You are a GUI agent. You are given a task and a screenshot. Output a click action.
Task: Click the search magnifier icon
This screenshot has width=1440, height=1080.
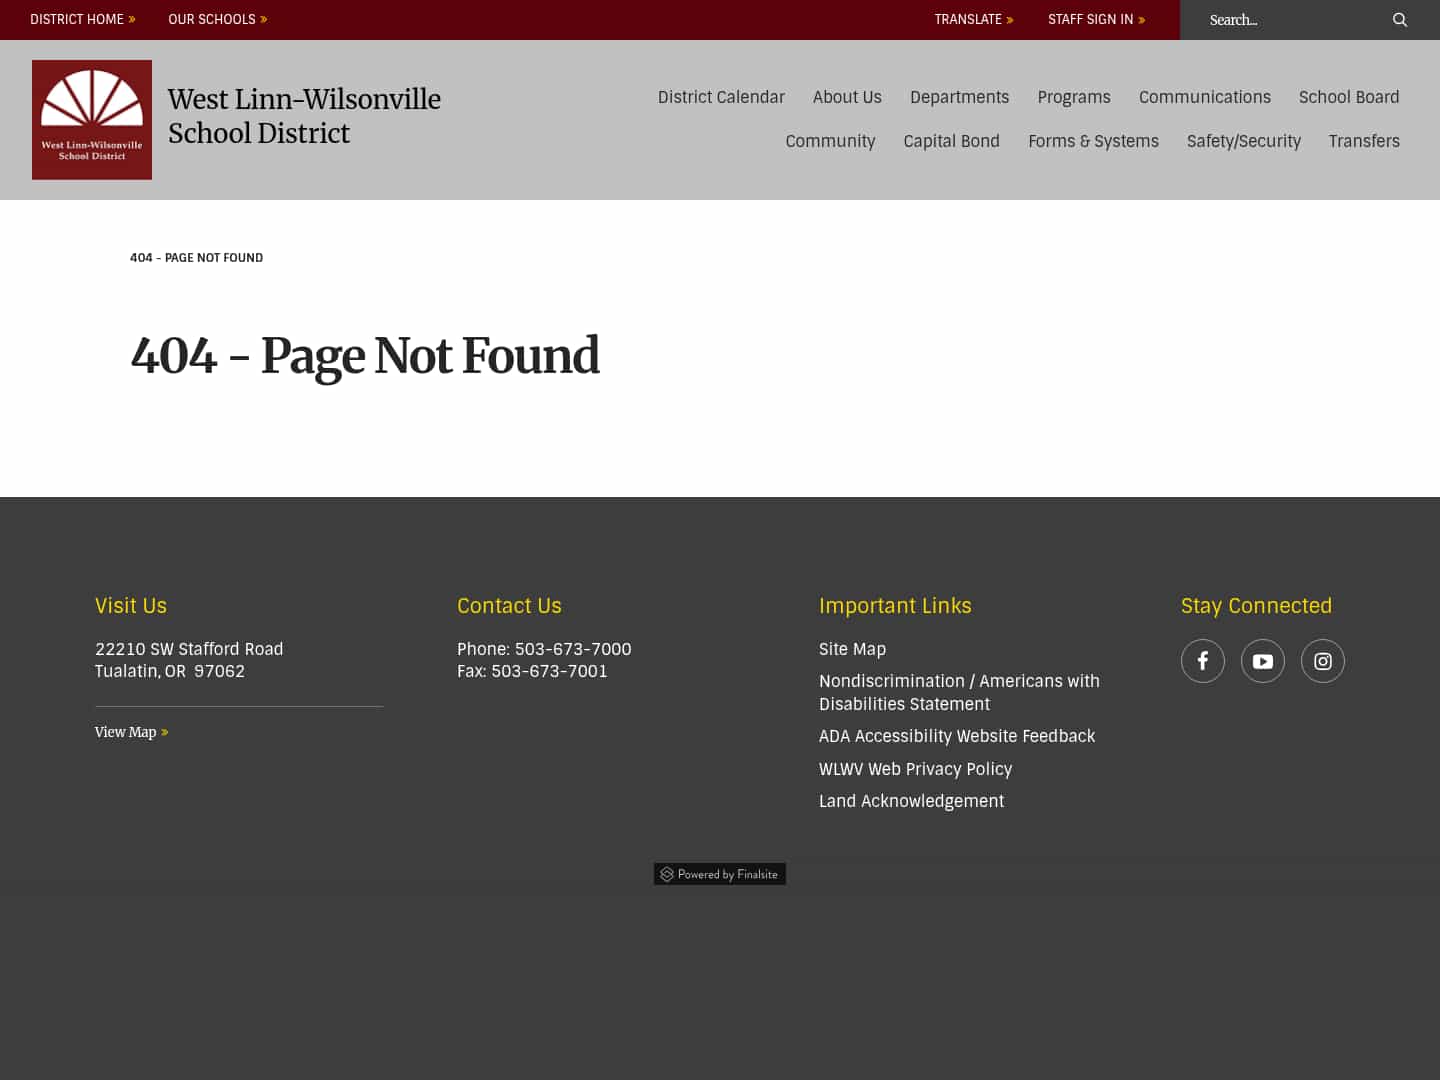[x=1400, y=20]
